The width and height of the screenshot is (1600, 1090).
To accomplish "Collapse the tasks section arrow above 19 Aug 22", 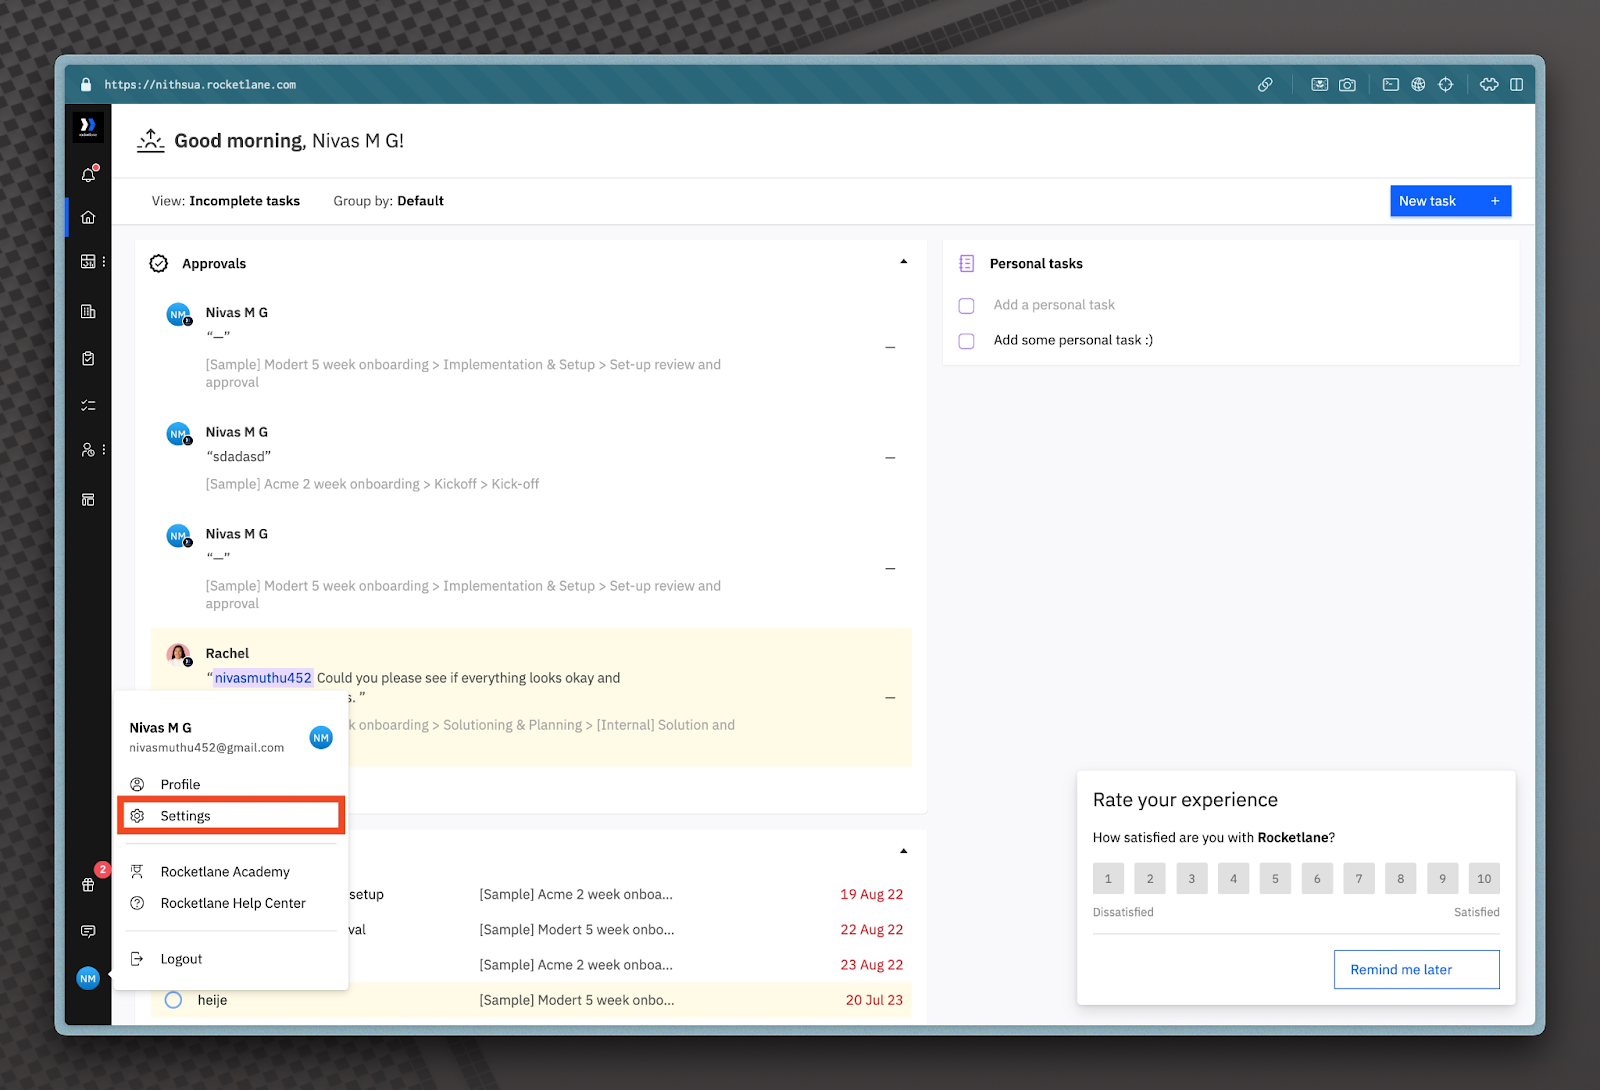I will [903, 852].
